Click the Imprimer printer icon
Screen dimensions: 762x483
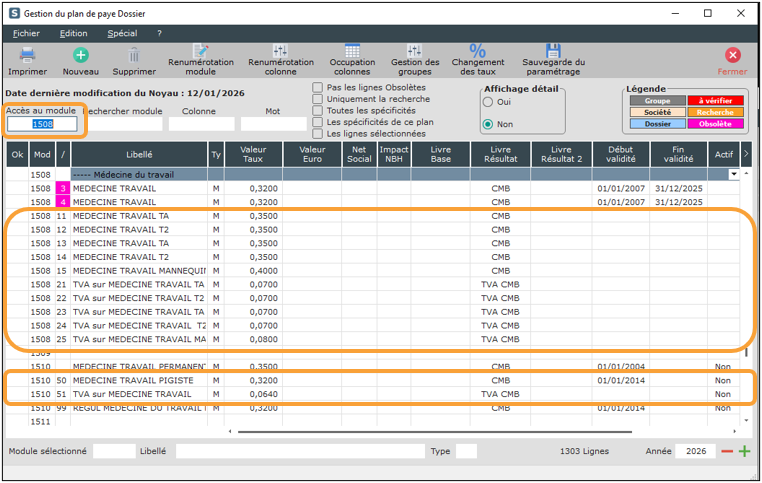click(27, 56)
